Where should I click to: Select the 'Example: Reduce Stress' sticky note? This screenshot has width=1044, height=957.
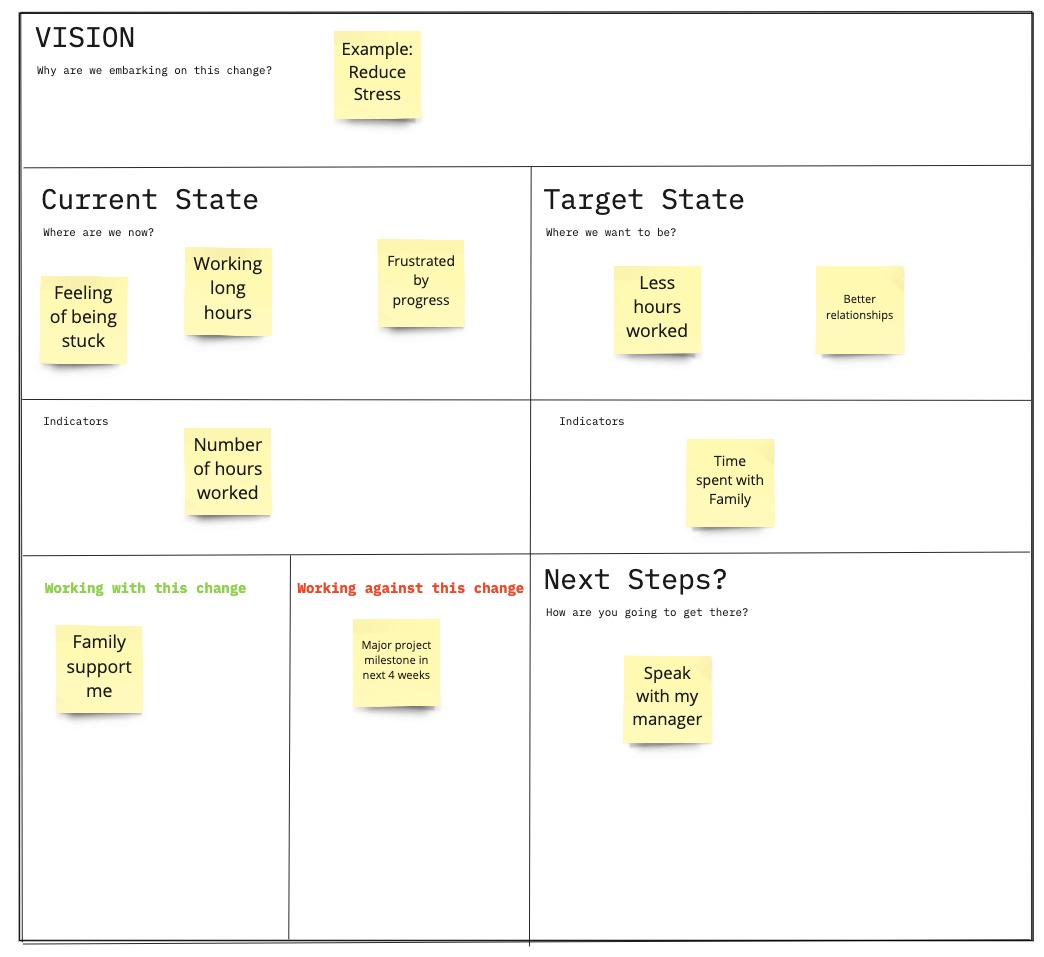377,74
